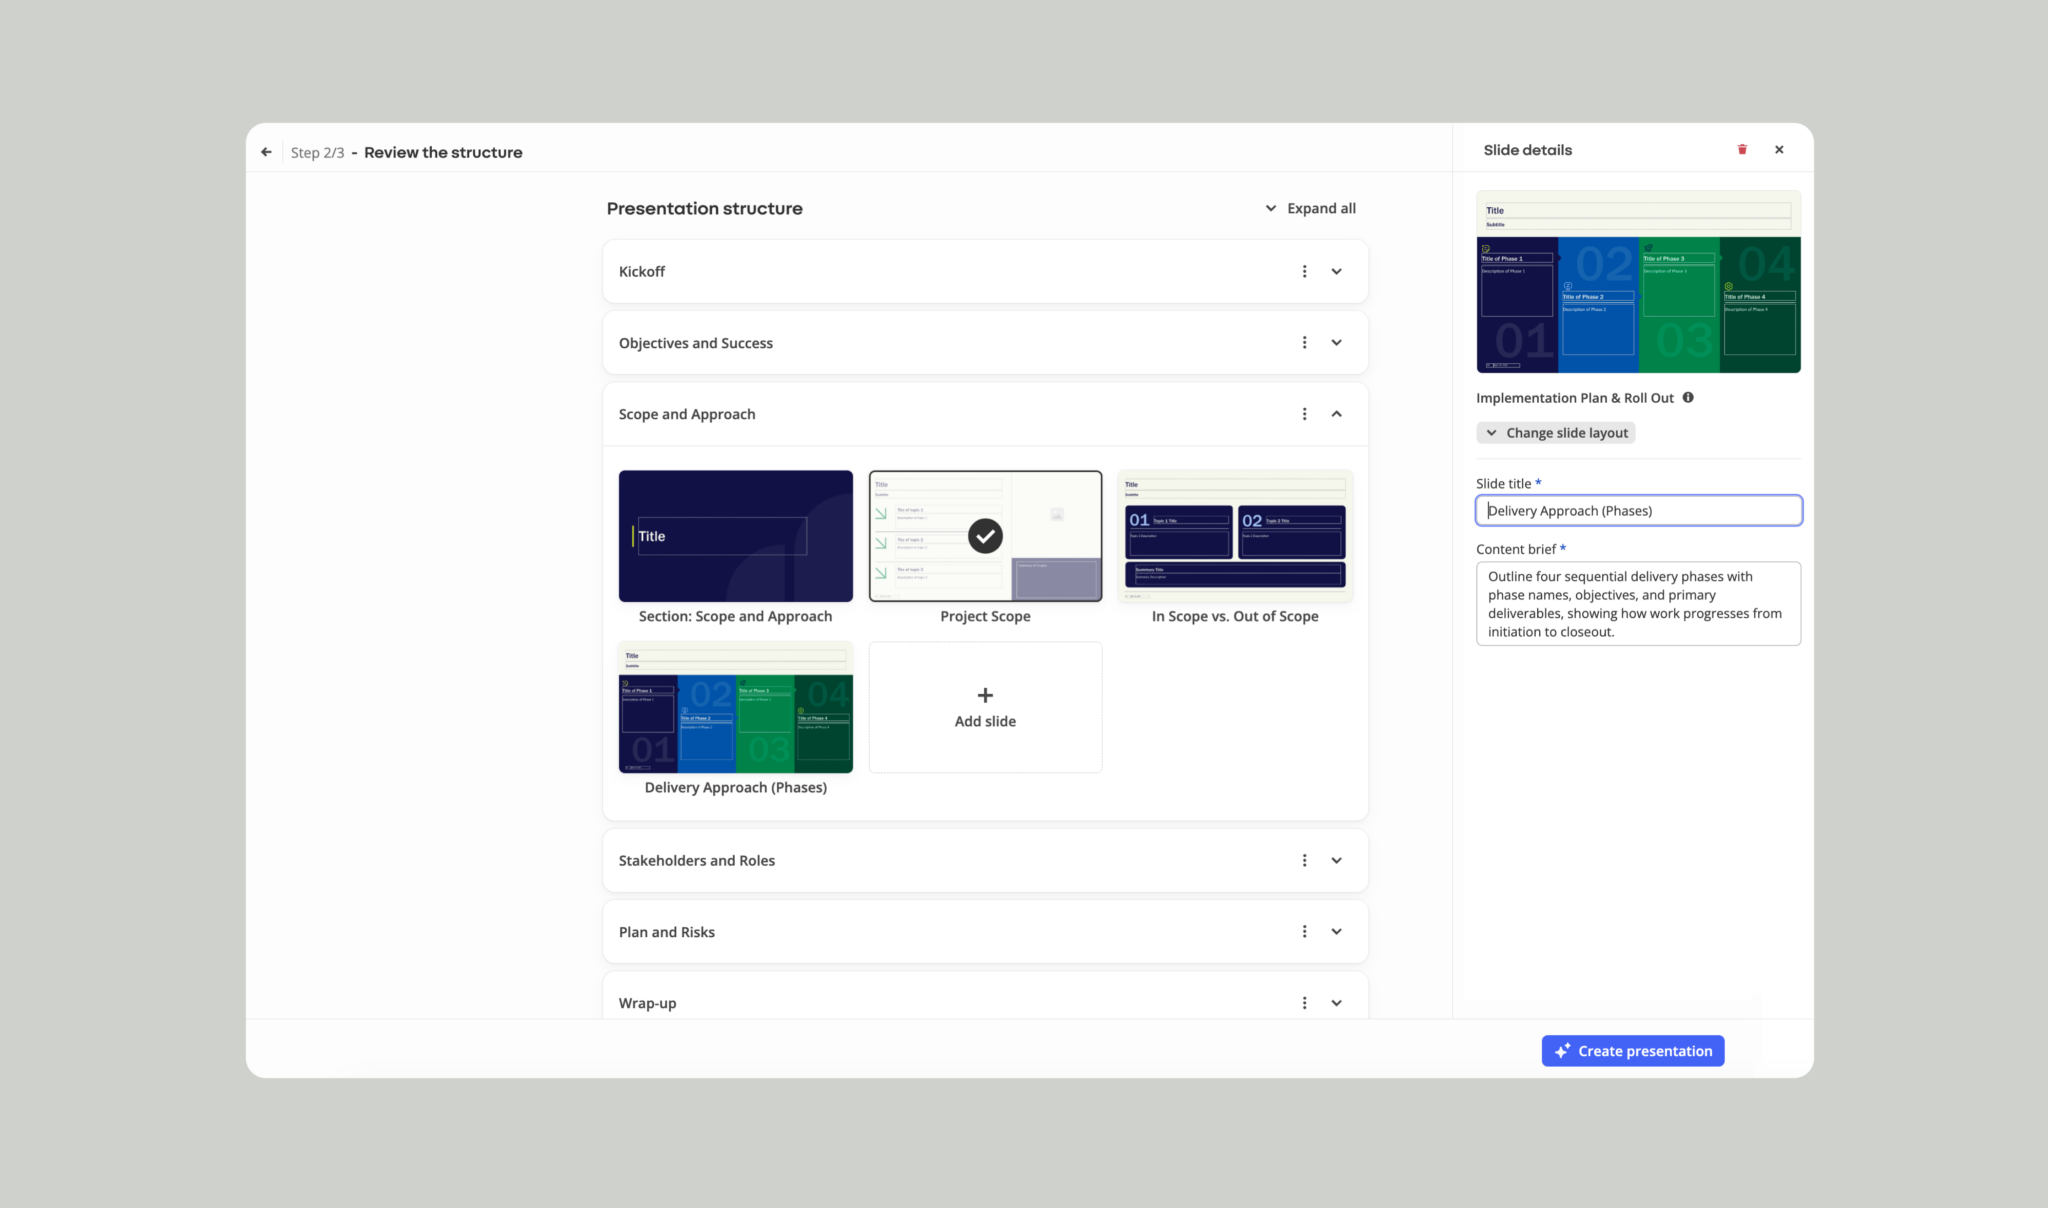2048x1208 pixels.
Task: Open the Wrap-up section options menu
Action: (x=1304, y=1003)
